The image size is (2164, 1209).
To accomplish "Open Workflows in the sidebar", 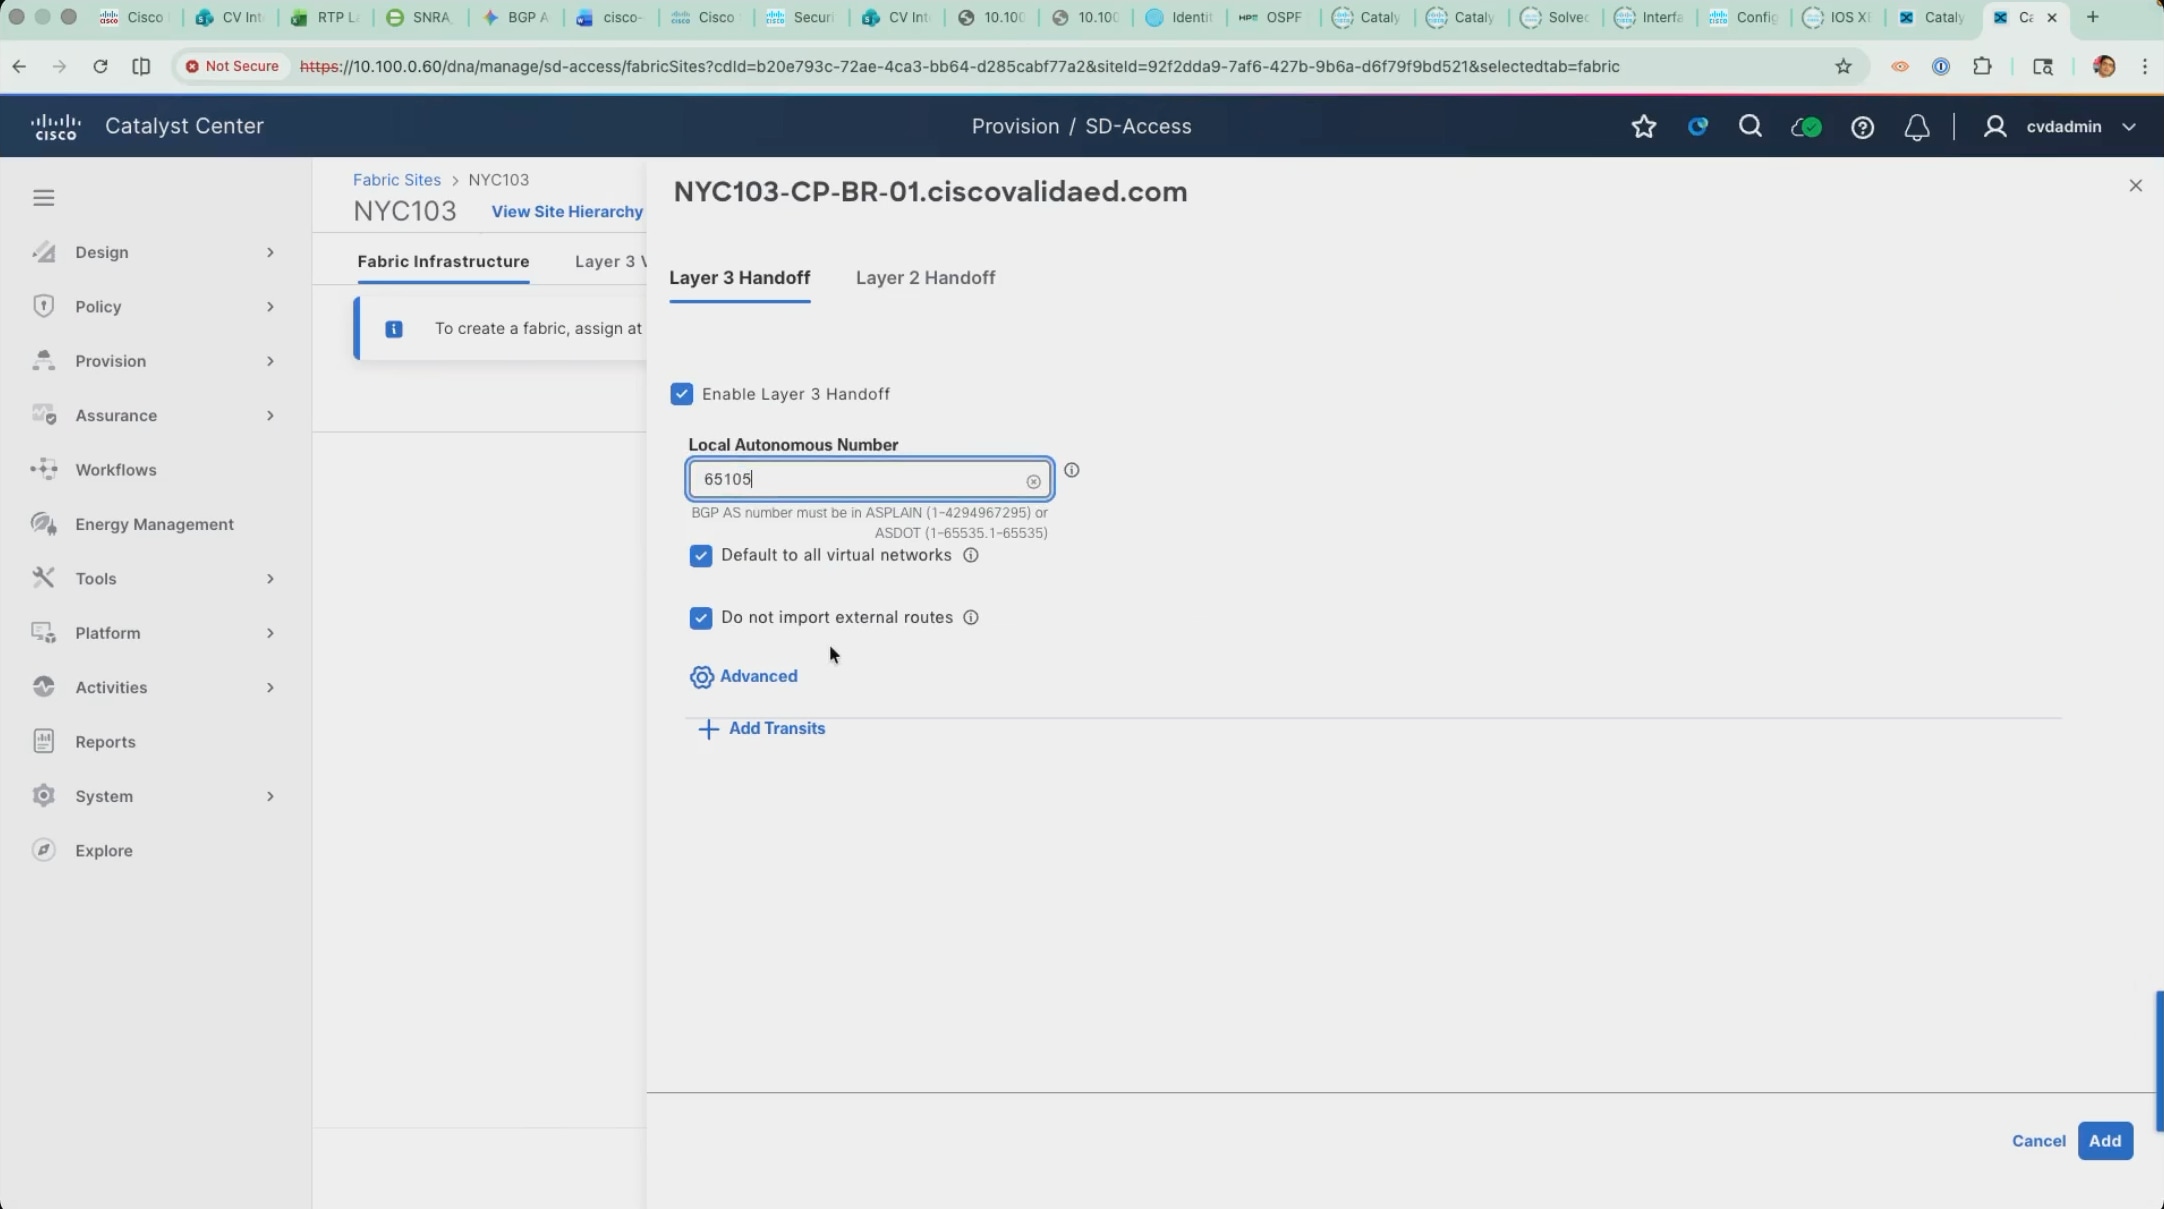I will click(x=116, y=469).
